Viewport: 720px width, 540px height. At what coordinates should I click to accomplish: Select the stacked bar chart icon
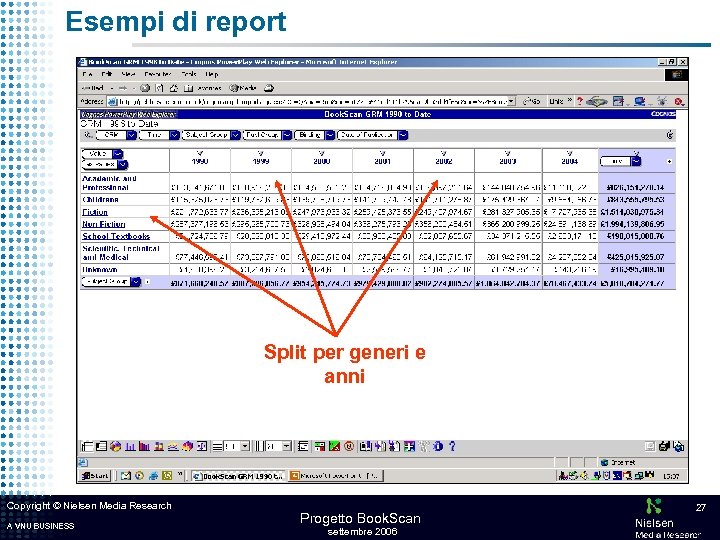(x=159, y=446)
